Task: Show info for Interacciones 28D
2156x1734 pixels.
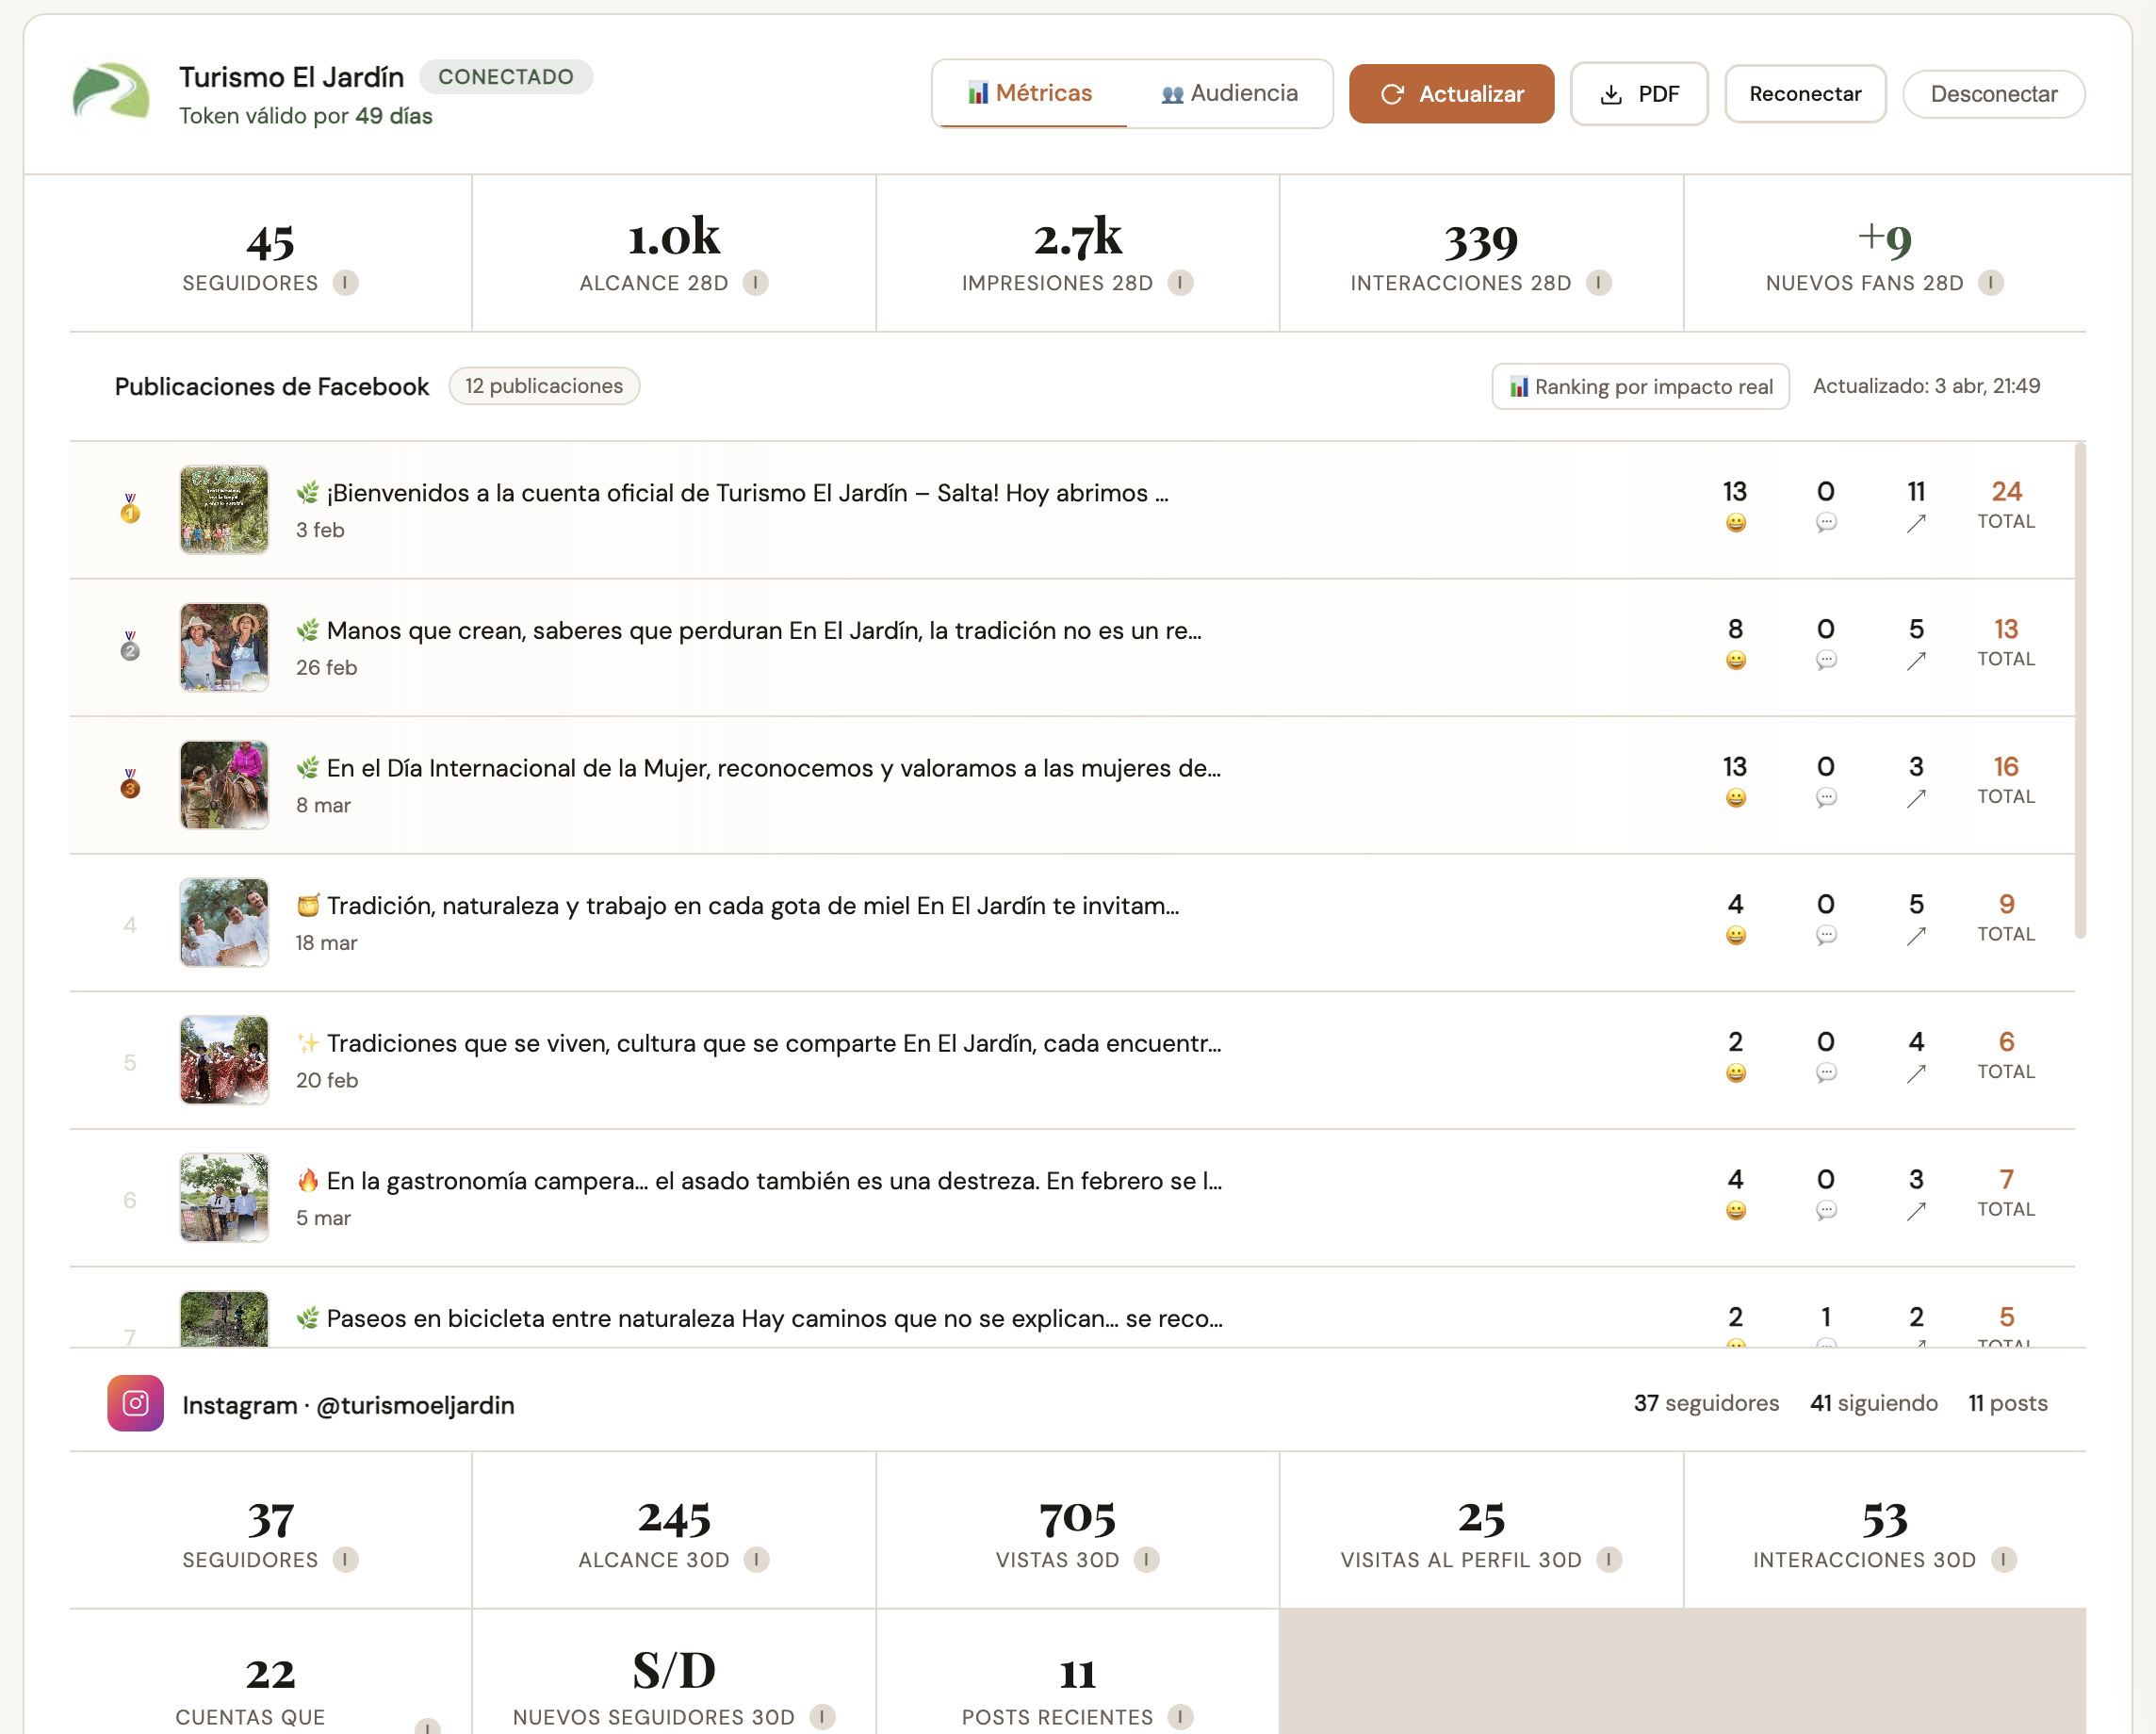Action: tap(1599, 283)
